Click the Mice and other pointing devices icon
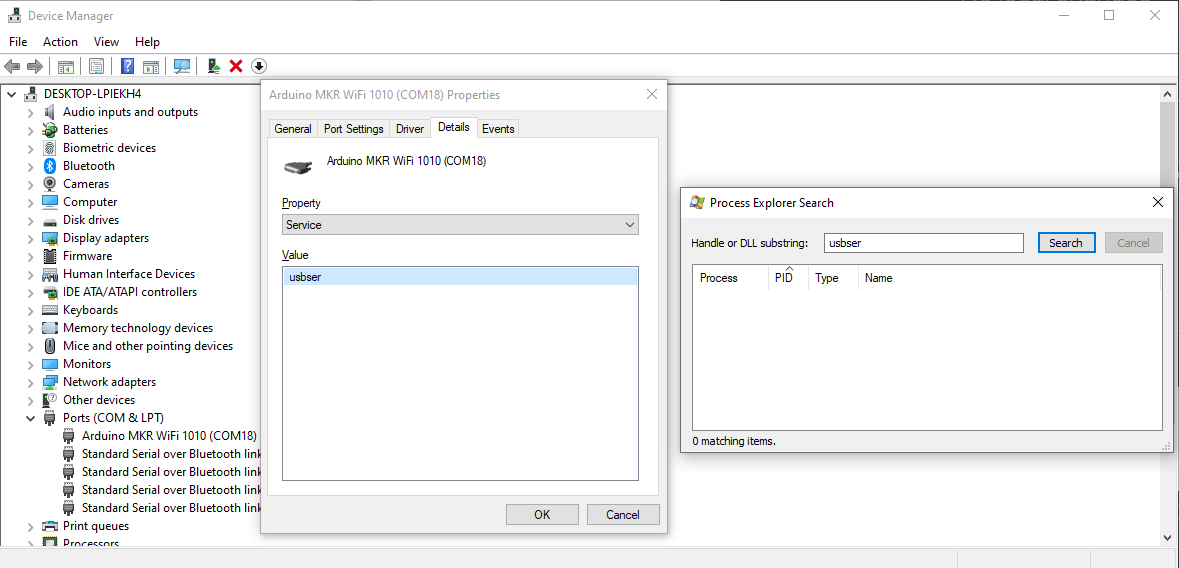Image resolution: width=1179 pixels, height=568 pixels. (50, 346)
